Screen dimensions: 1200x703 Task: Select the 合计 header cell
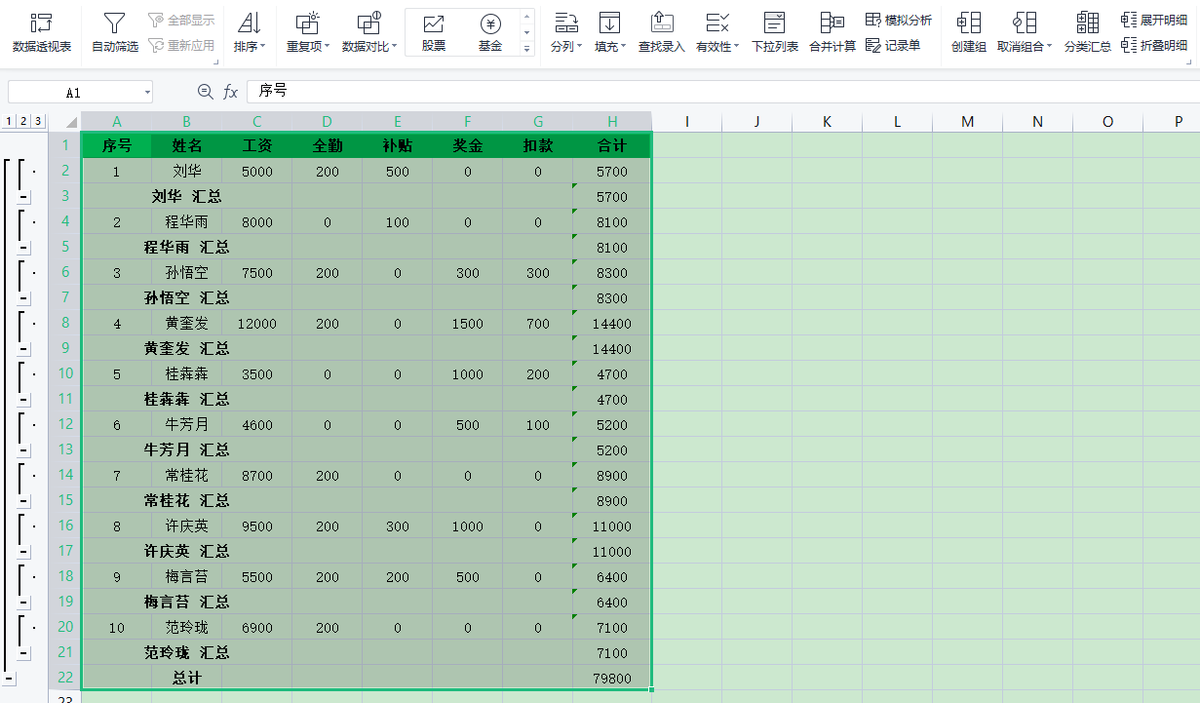612,146
